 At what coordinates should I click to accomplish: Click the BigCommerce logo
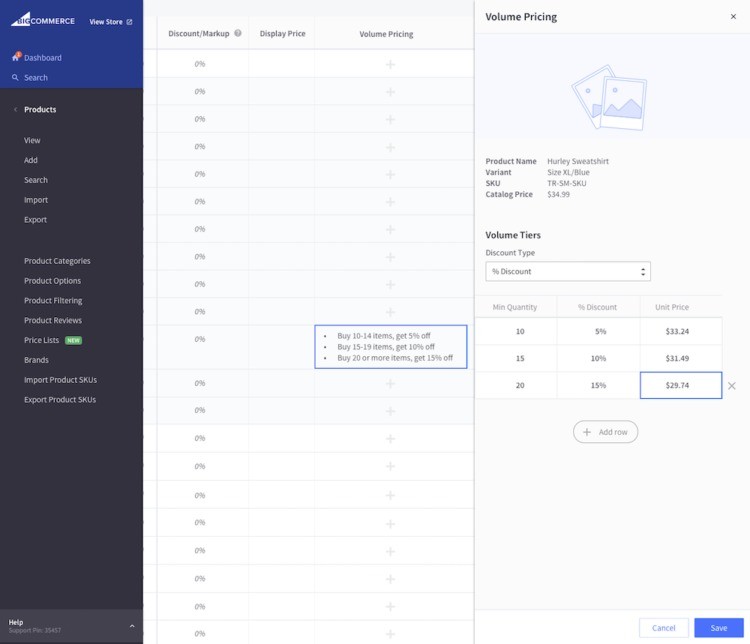(x=43, y=20)
